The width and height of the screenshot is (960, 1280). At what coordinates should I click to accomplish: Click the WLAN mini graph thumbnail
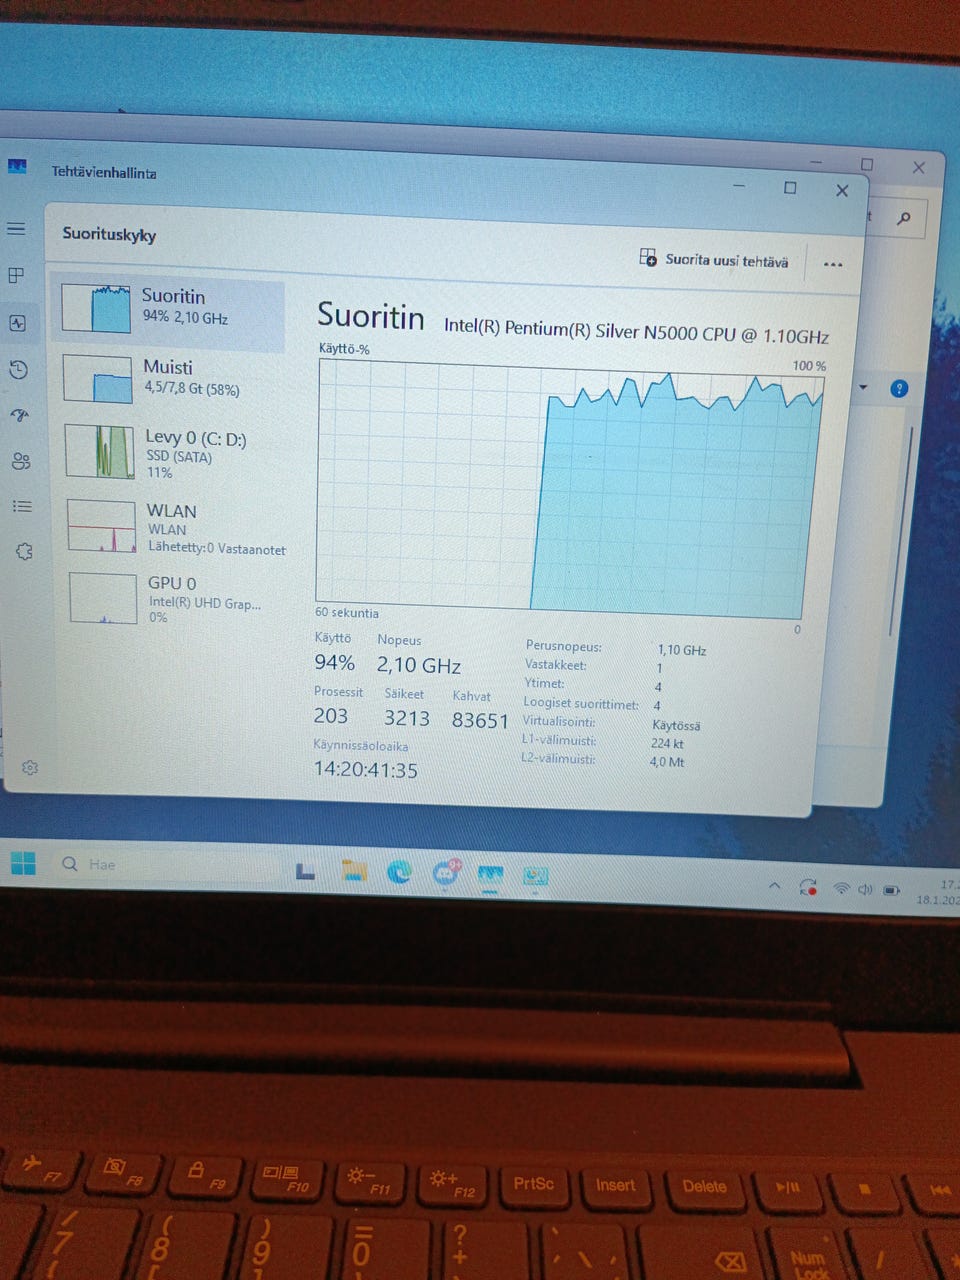pos(102,526)
